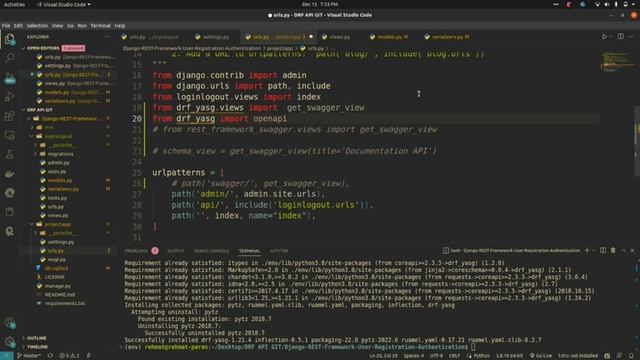Open manage.py in file tree
This screenshot has width=640, height=360.
click(57, 286)
